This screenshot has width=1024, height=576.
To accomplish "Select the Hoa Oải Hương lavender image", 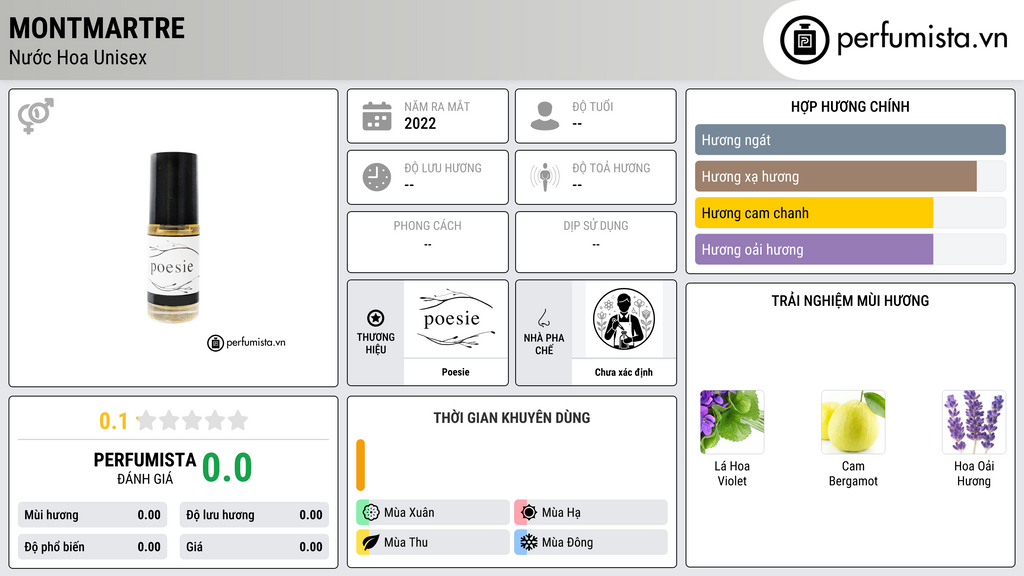I will click(974, 422).
